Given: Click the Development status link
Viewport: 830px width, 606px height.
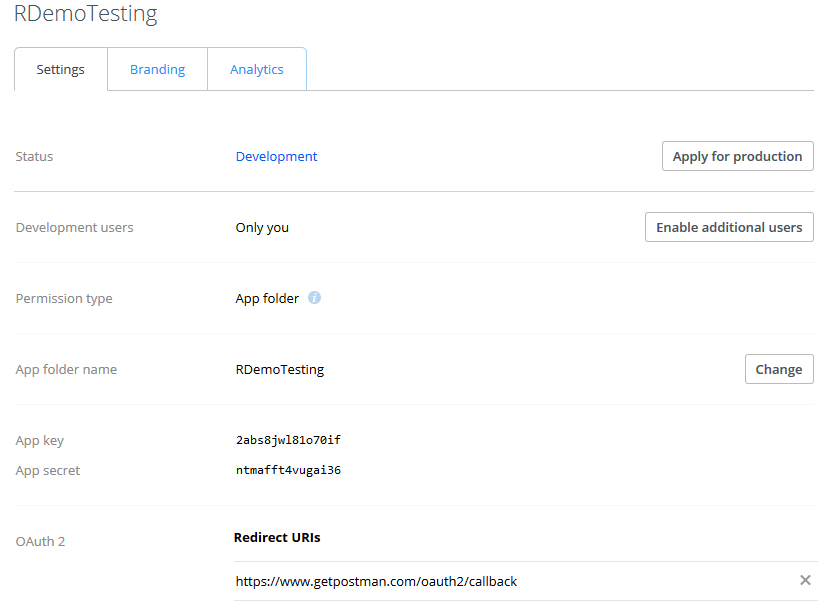Looking at the screenshot, I should click(x=276, y=156).
